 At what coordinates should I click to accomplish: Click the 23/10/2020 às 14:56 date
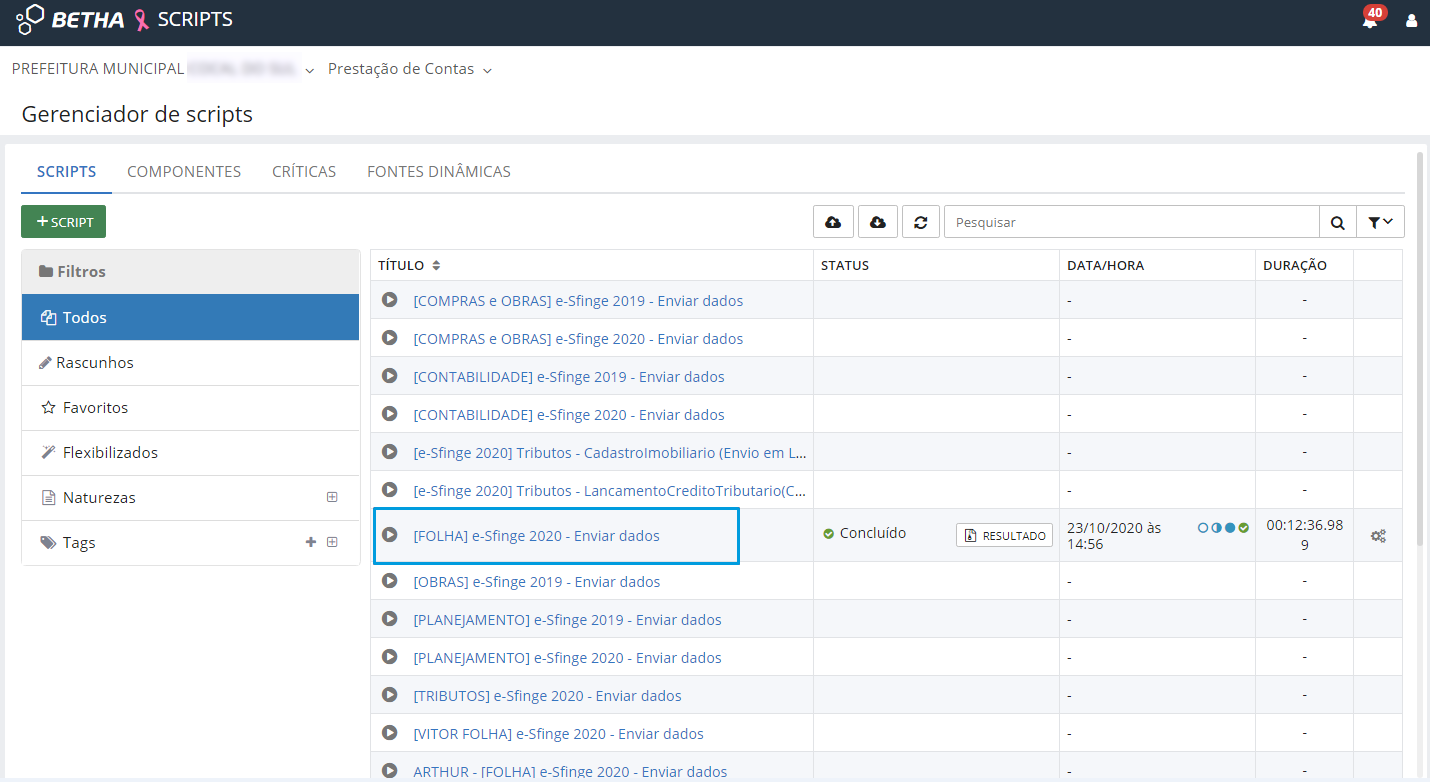coord(1115,535)
